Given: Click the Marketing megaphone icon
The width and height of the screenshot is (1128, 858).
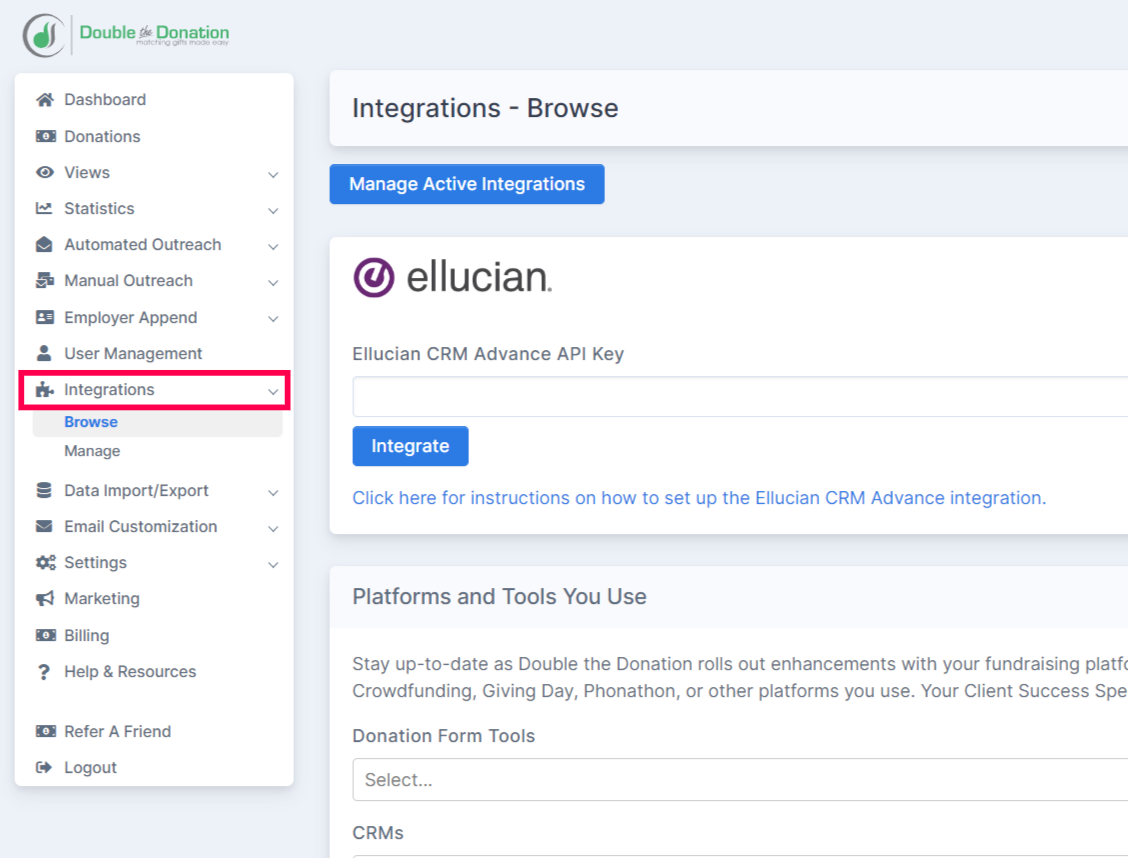Looking at the screenshot, I should tap(45, 599).
